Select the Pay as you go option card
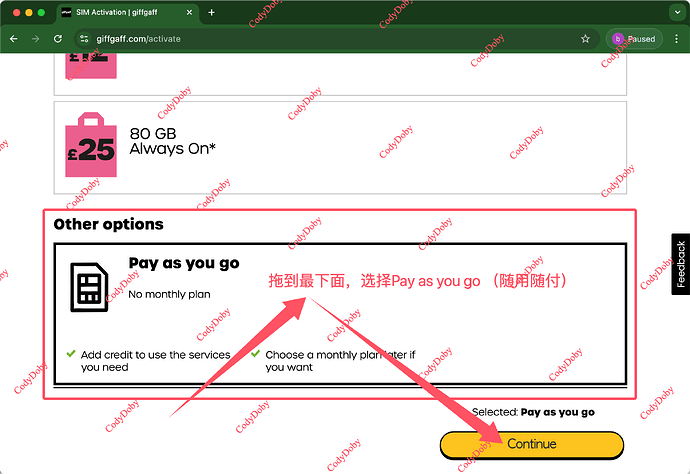 pos(340,313)
